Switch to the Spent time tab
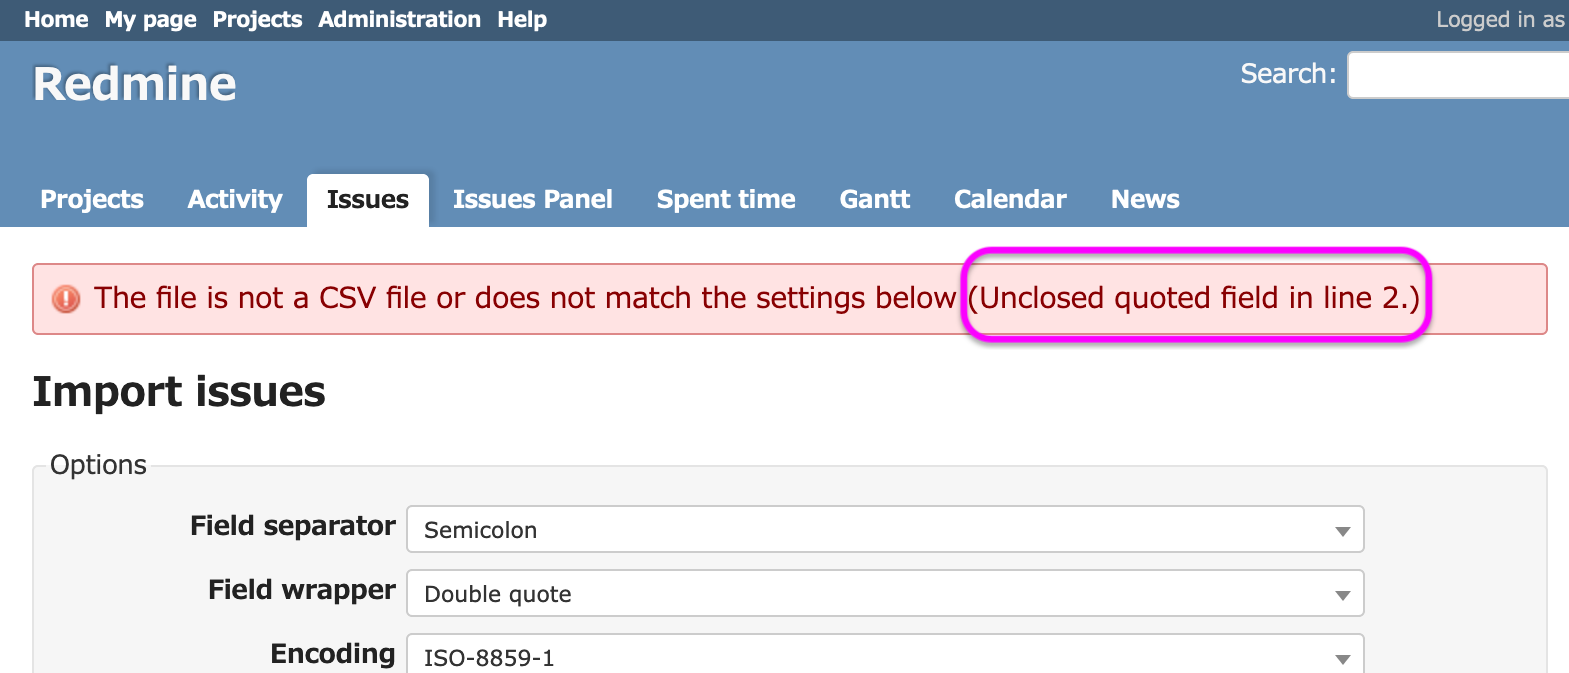1569x673 pixels. tap(726, 199)
